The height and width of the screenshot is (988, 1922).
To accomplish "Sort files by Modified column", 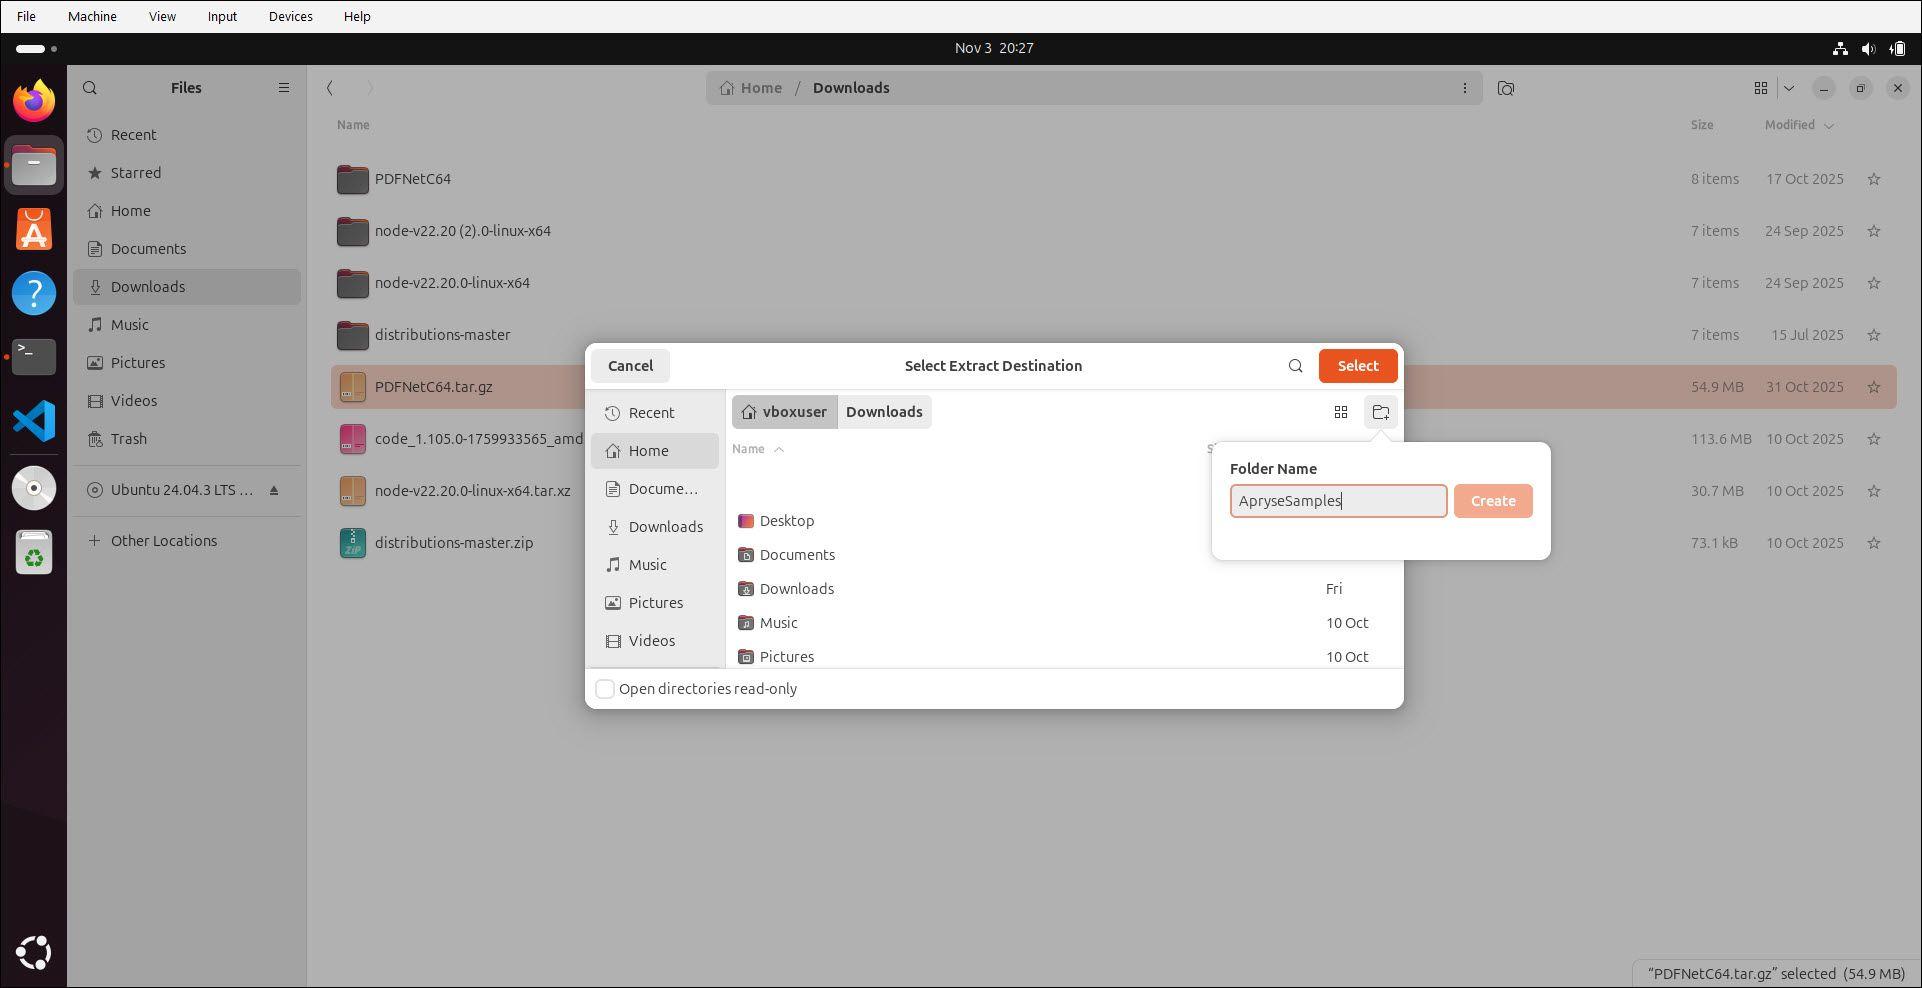I will [1789, 125].
